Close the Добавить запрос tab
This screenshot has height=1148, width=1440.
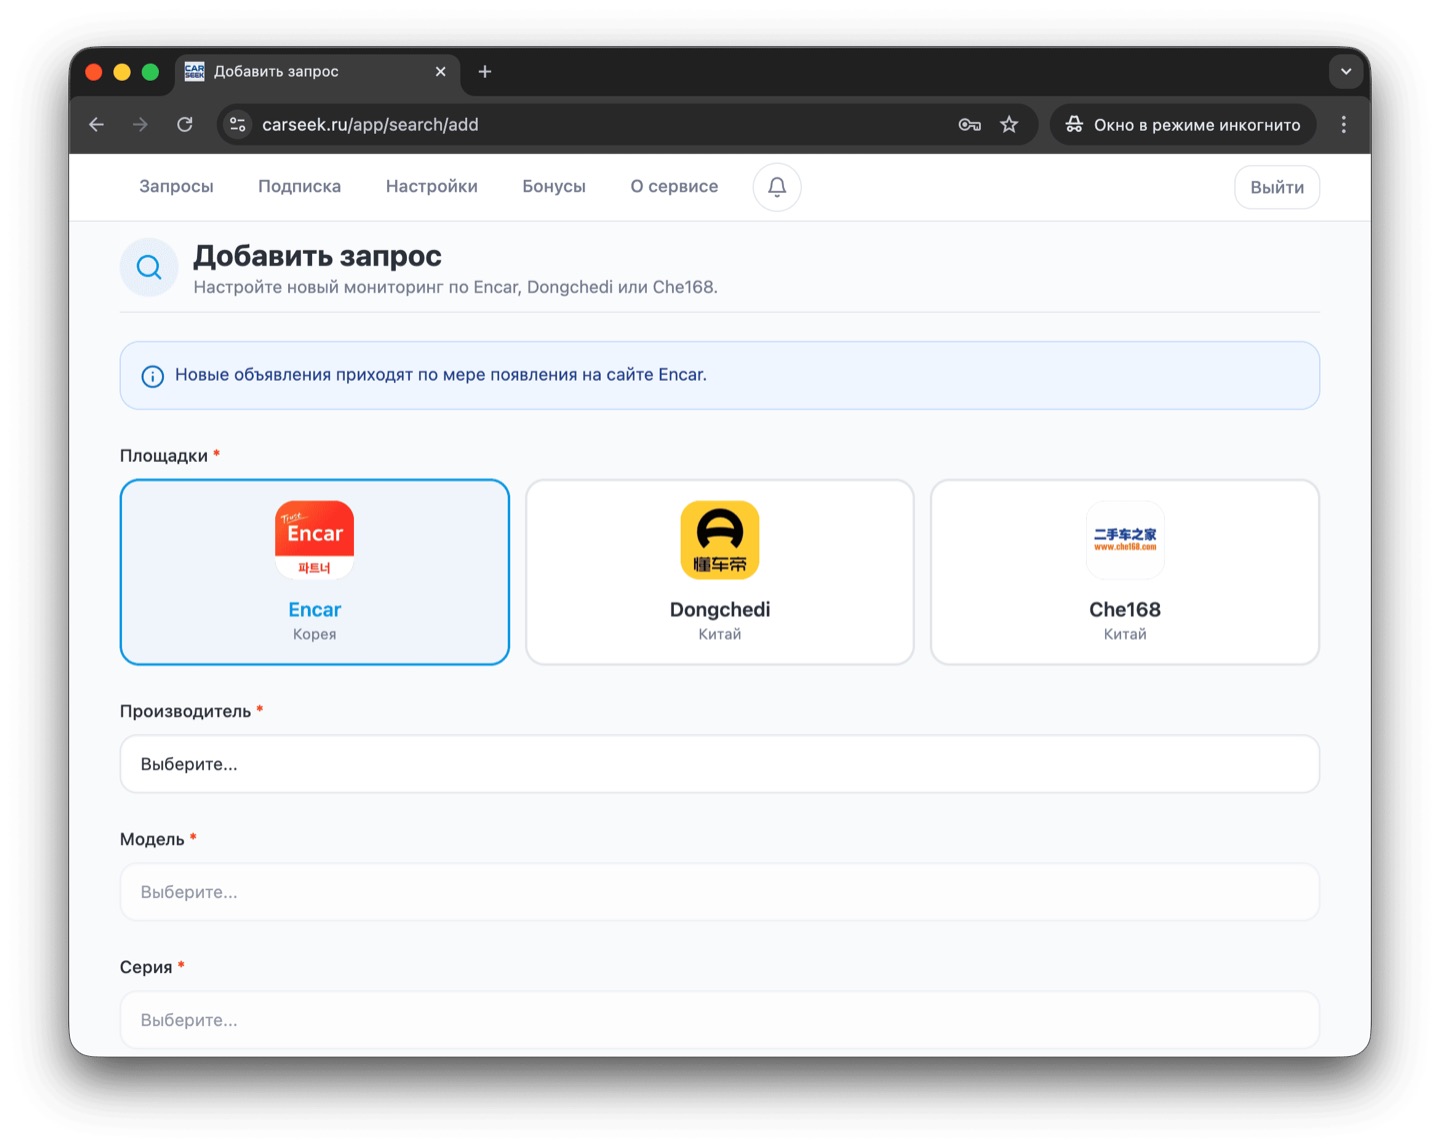[440, 72]
